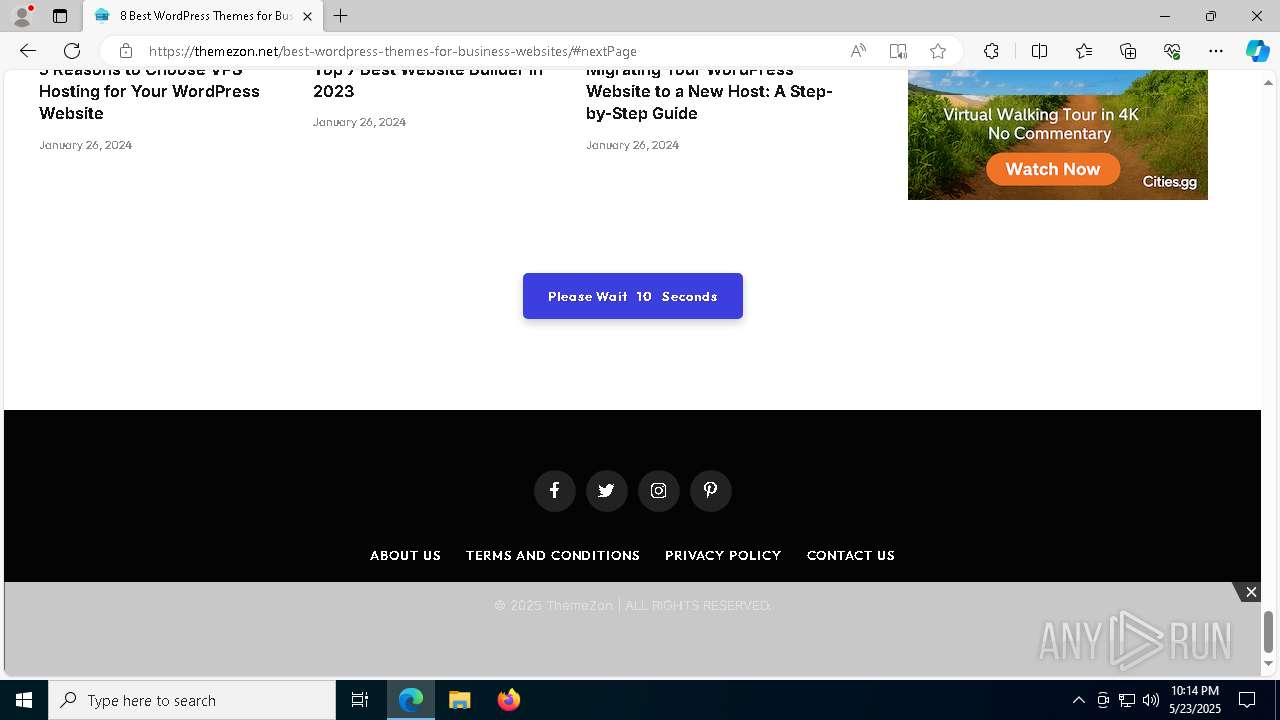Close the bottom ad banner
The height and width of the screenshot is (720, 1280).
1251,592
